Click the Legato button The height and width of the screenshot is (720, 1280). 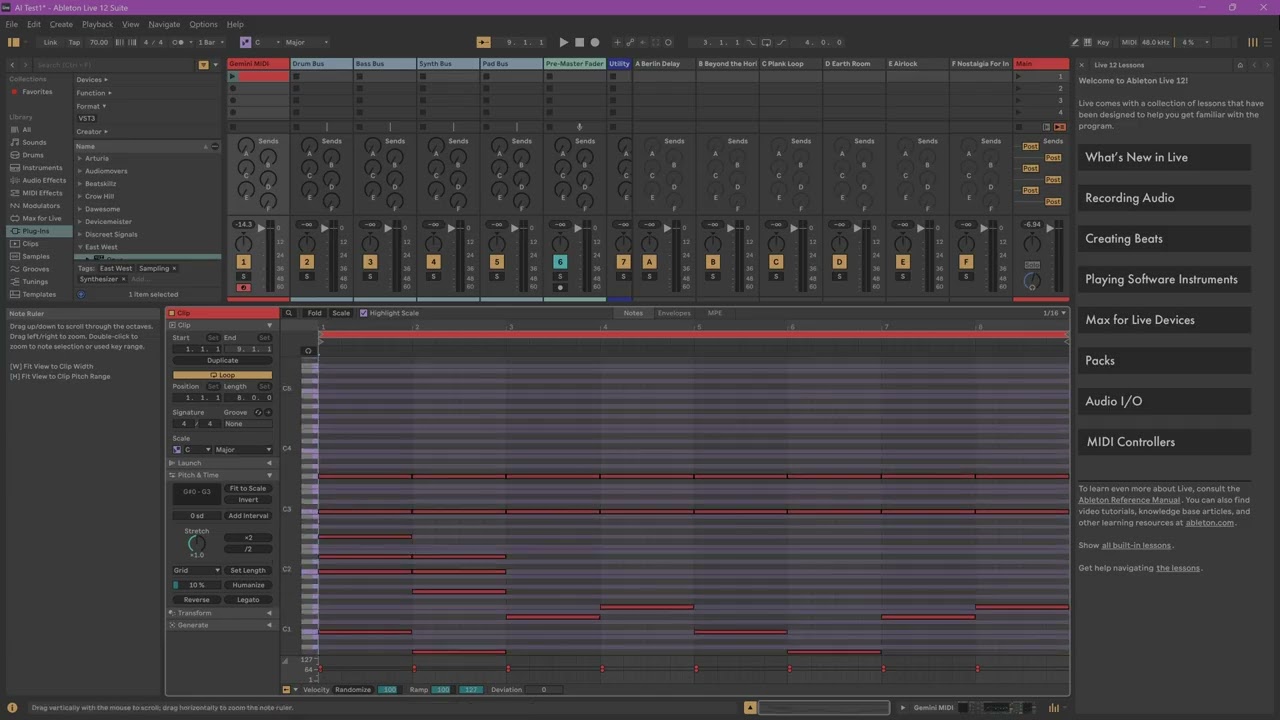248,600
